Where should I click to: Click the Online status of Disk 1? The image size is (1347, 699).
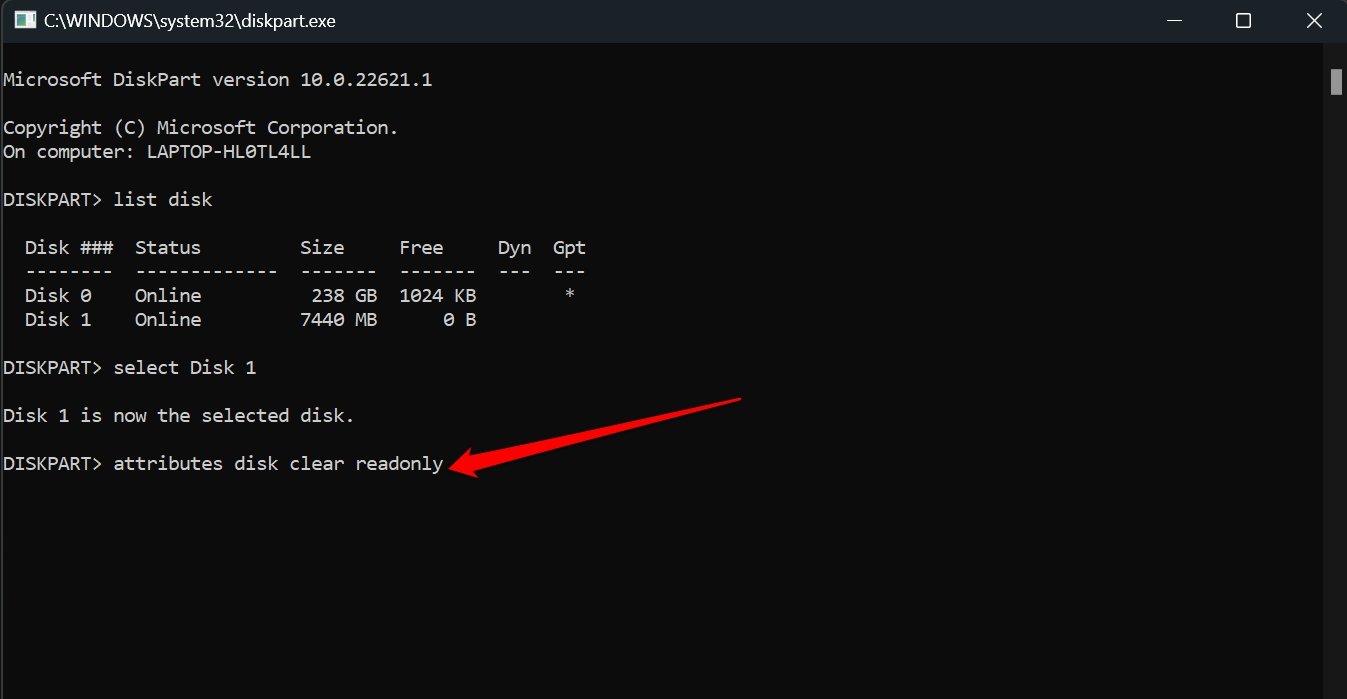click(168, 319)
